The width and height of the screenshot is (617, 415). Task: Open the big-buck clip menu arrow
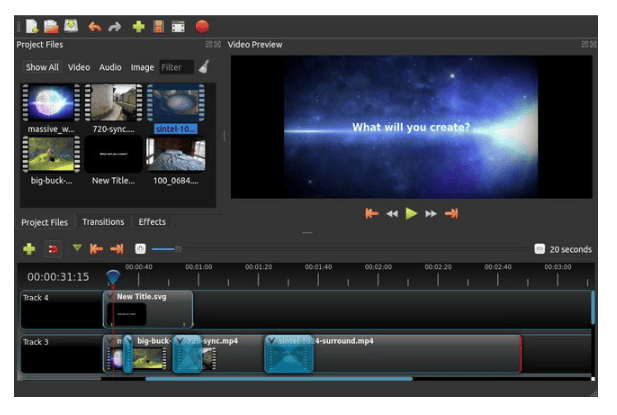128,341
